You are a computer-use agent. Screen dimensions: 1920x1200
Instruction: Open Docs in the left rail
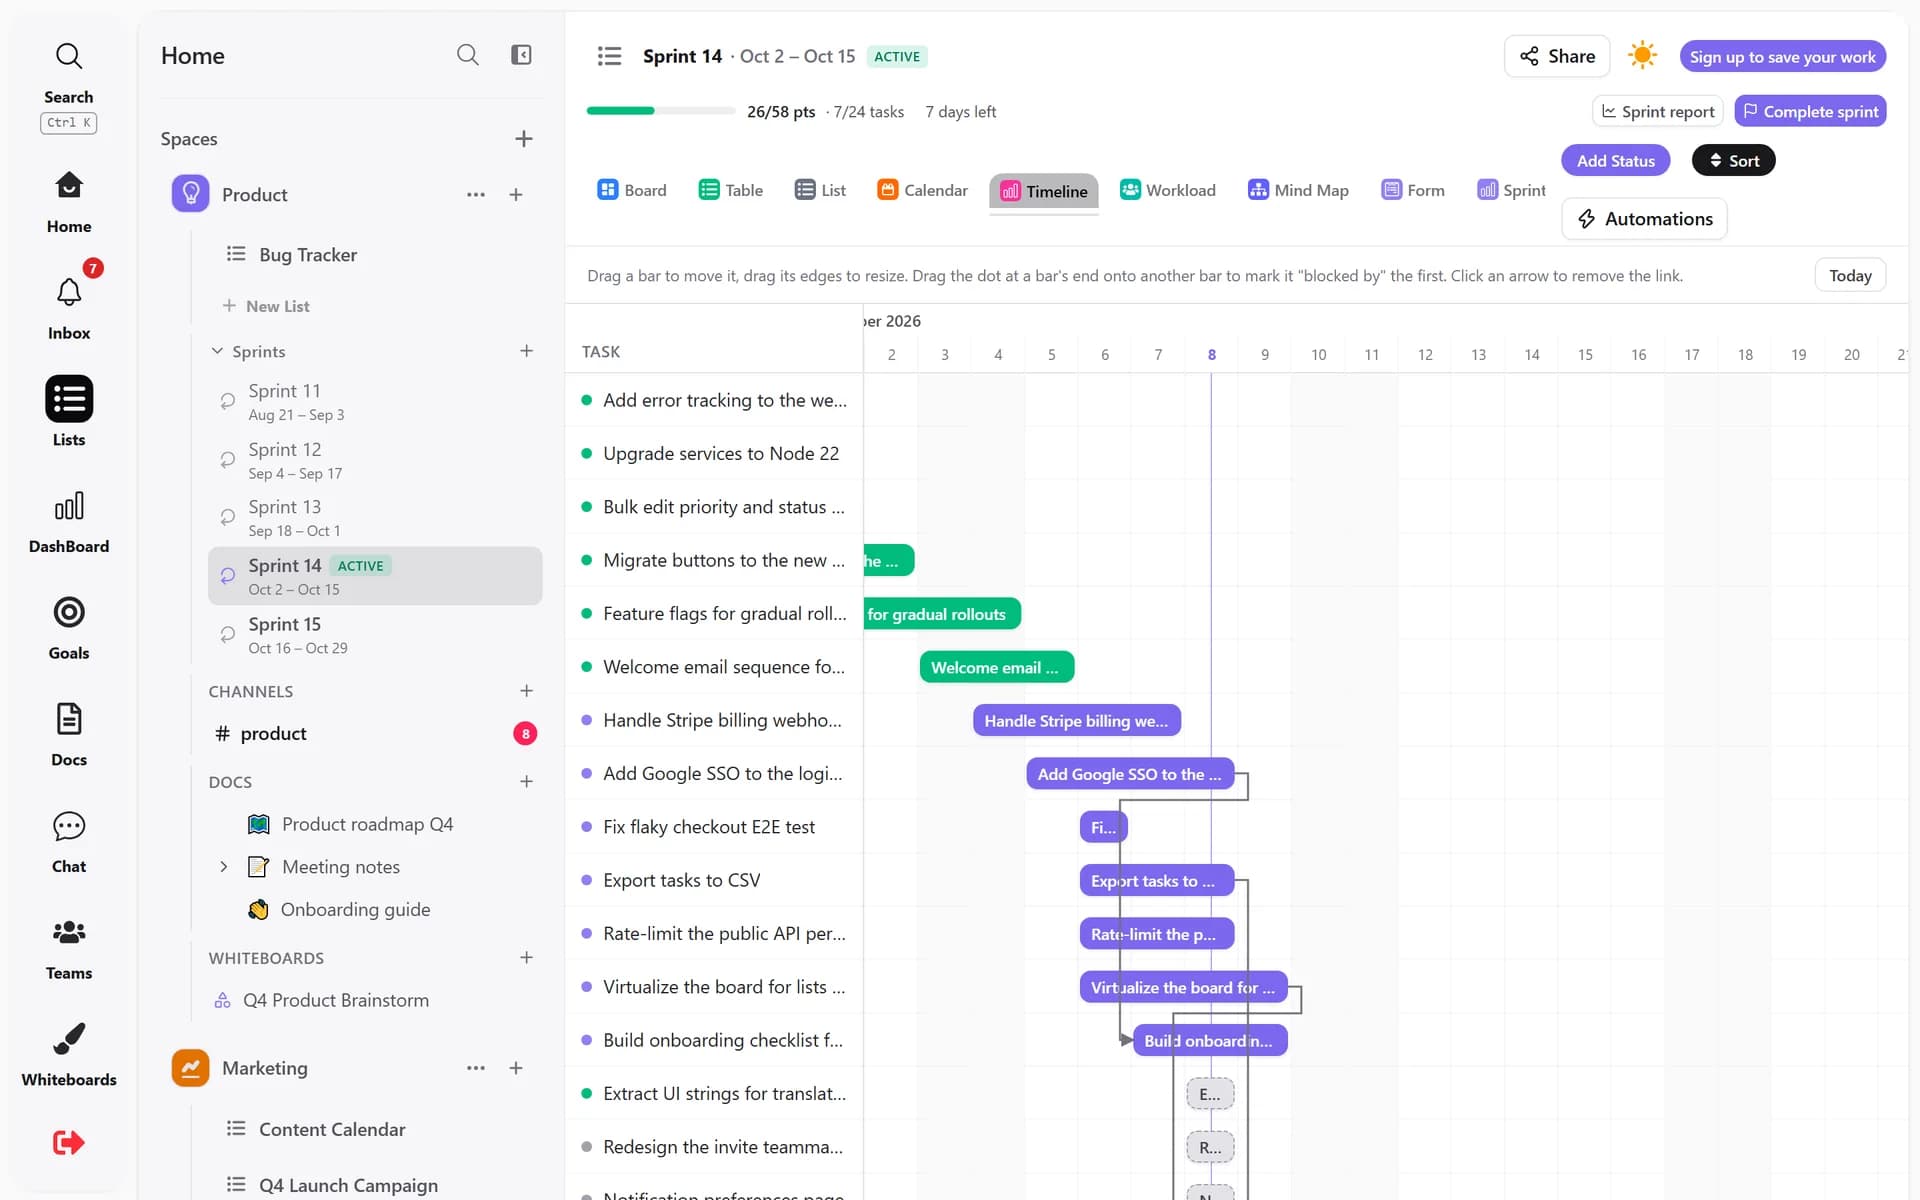(x=68, y=734)
